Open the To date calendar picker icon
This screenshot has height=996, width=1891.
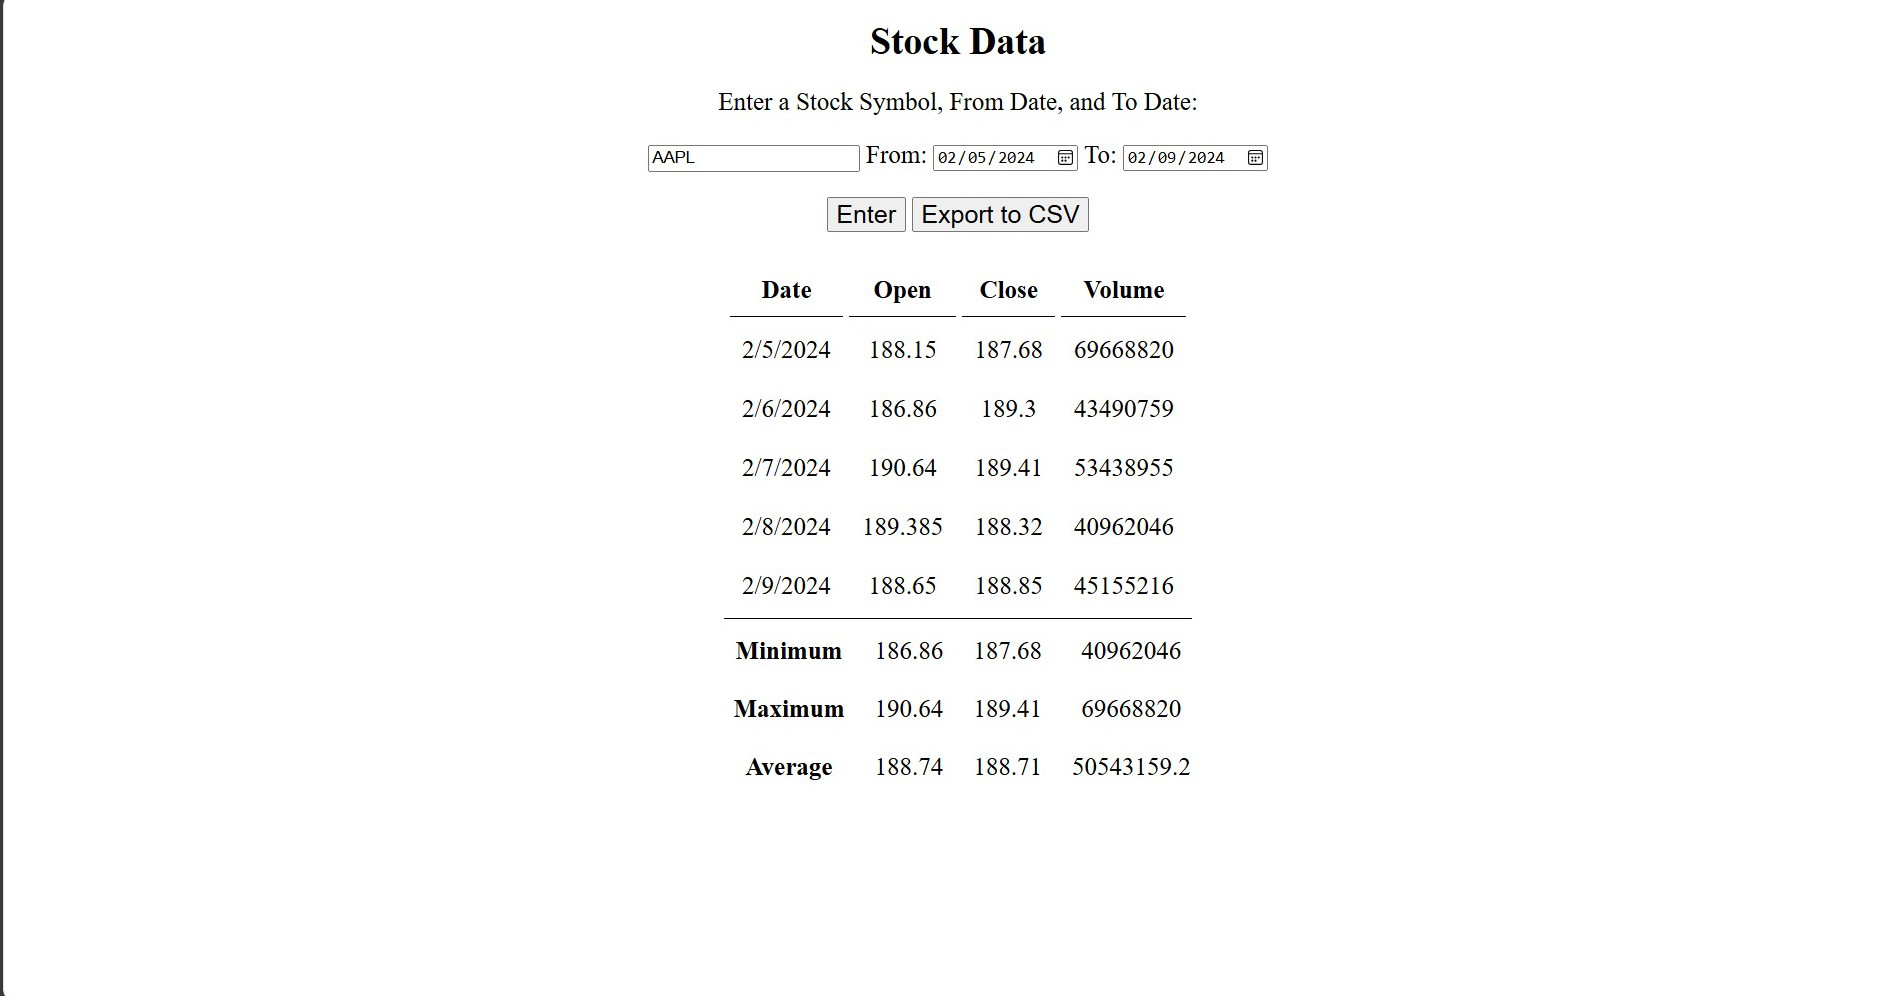1255,158
